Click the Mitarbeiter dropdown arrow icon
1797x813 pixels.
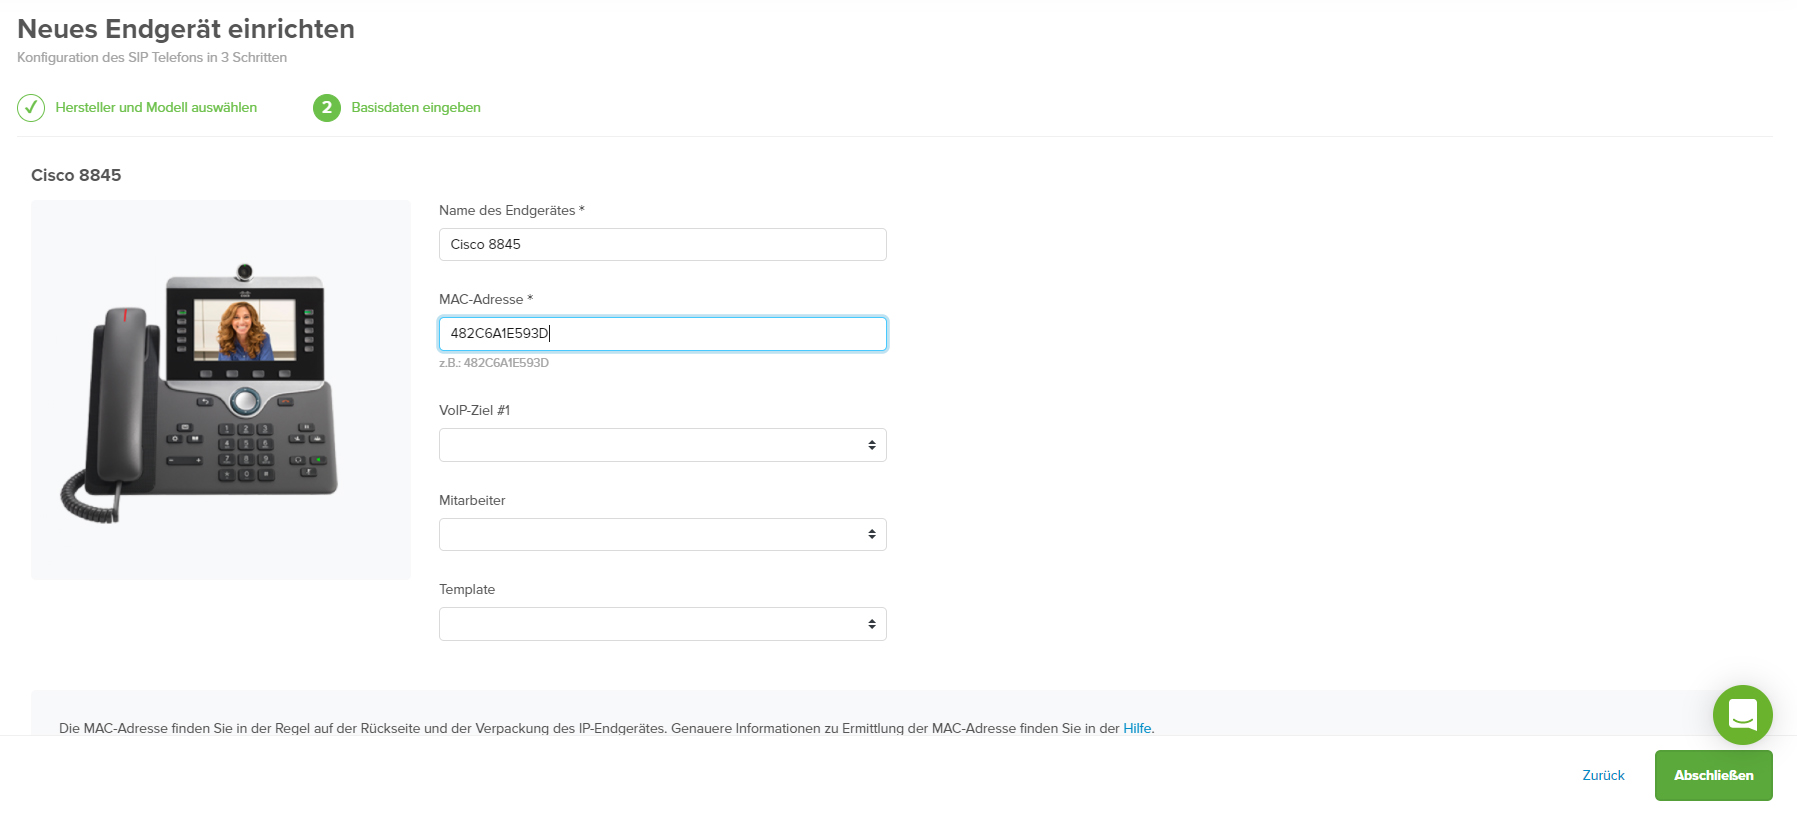pos(872,535)
